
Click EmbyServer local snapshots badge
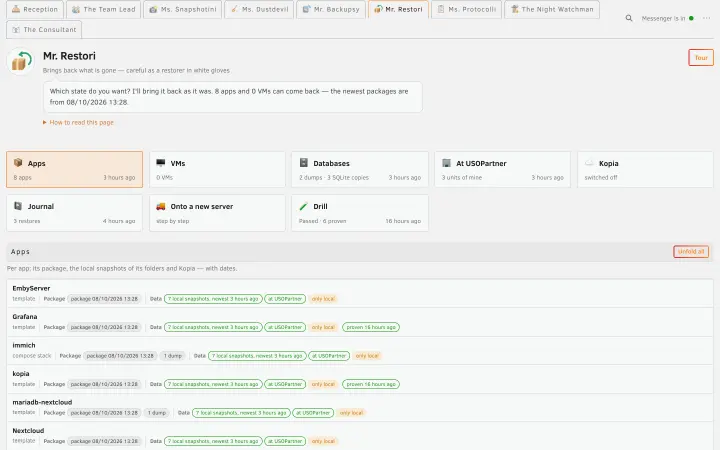pos(213,299)
